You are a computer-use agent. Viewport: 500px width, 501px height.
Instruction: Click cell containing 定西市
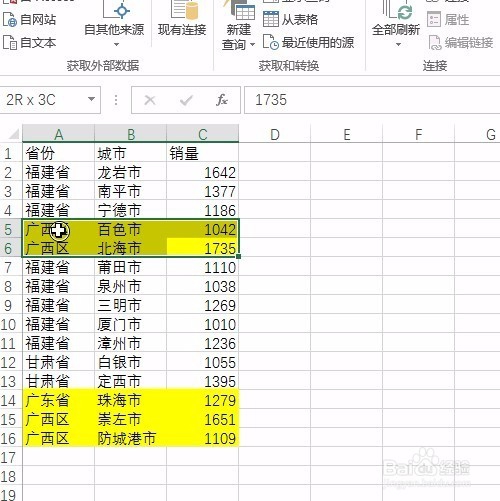131,381
